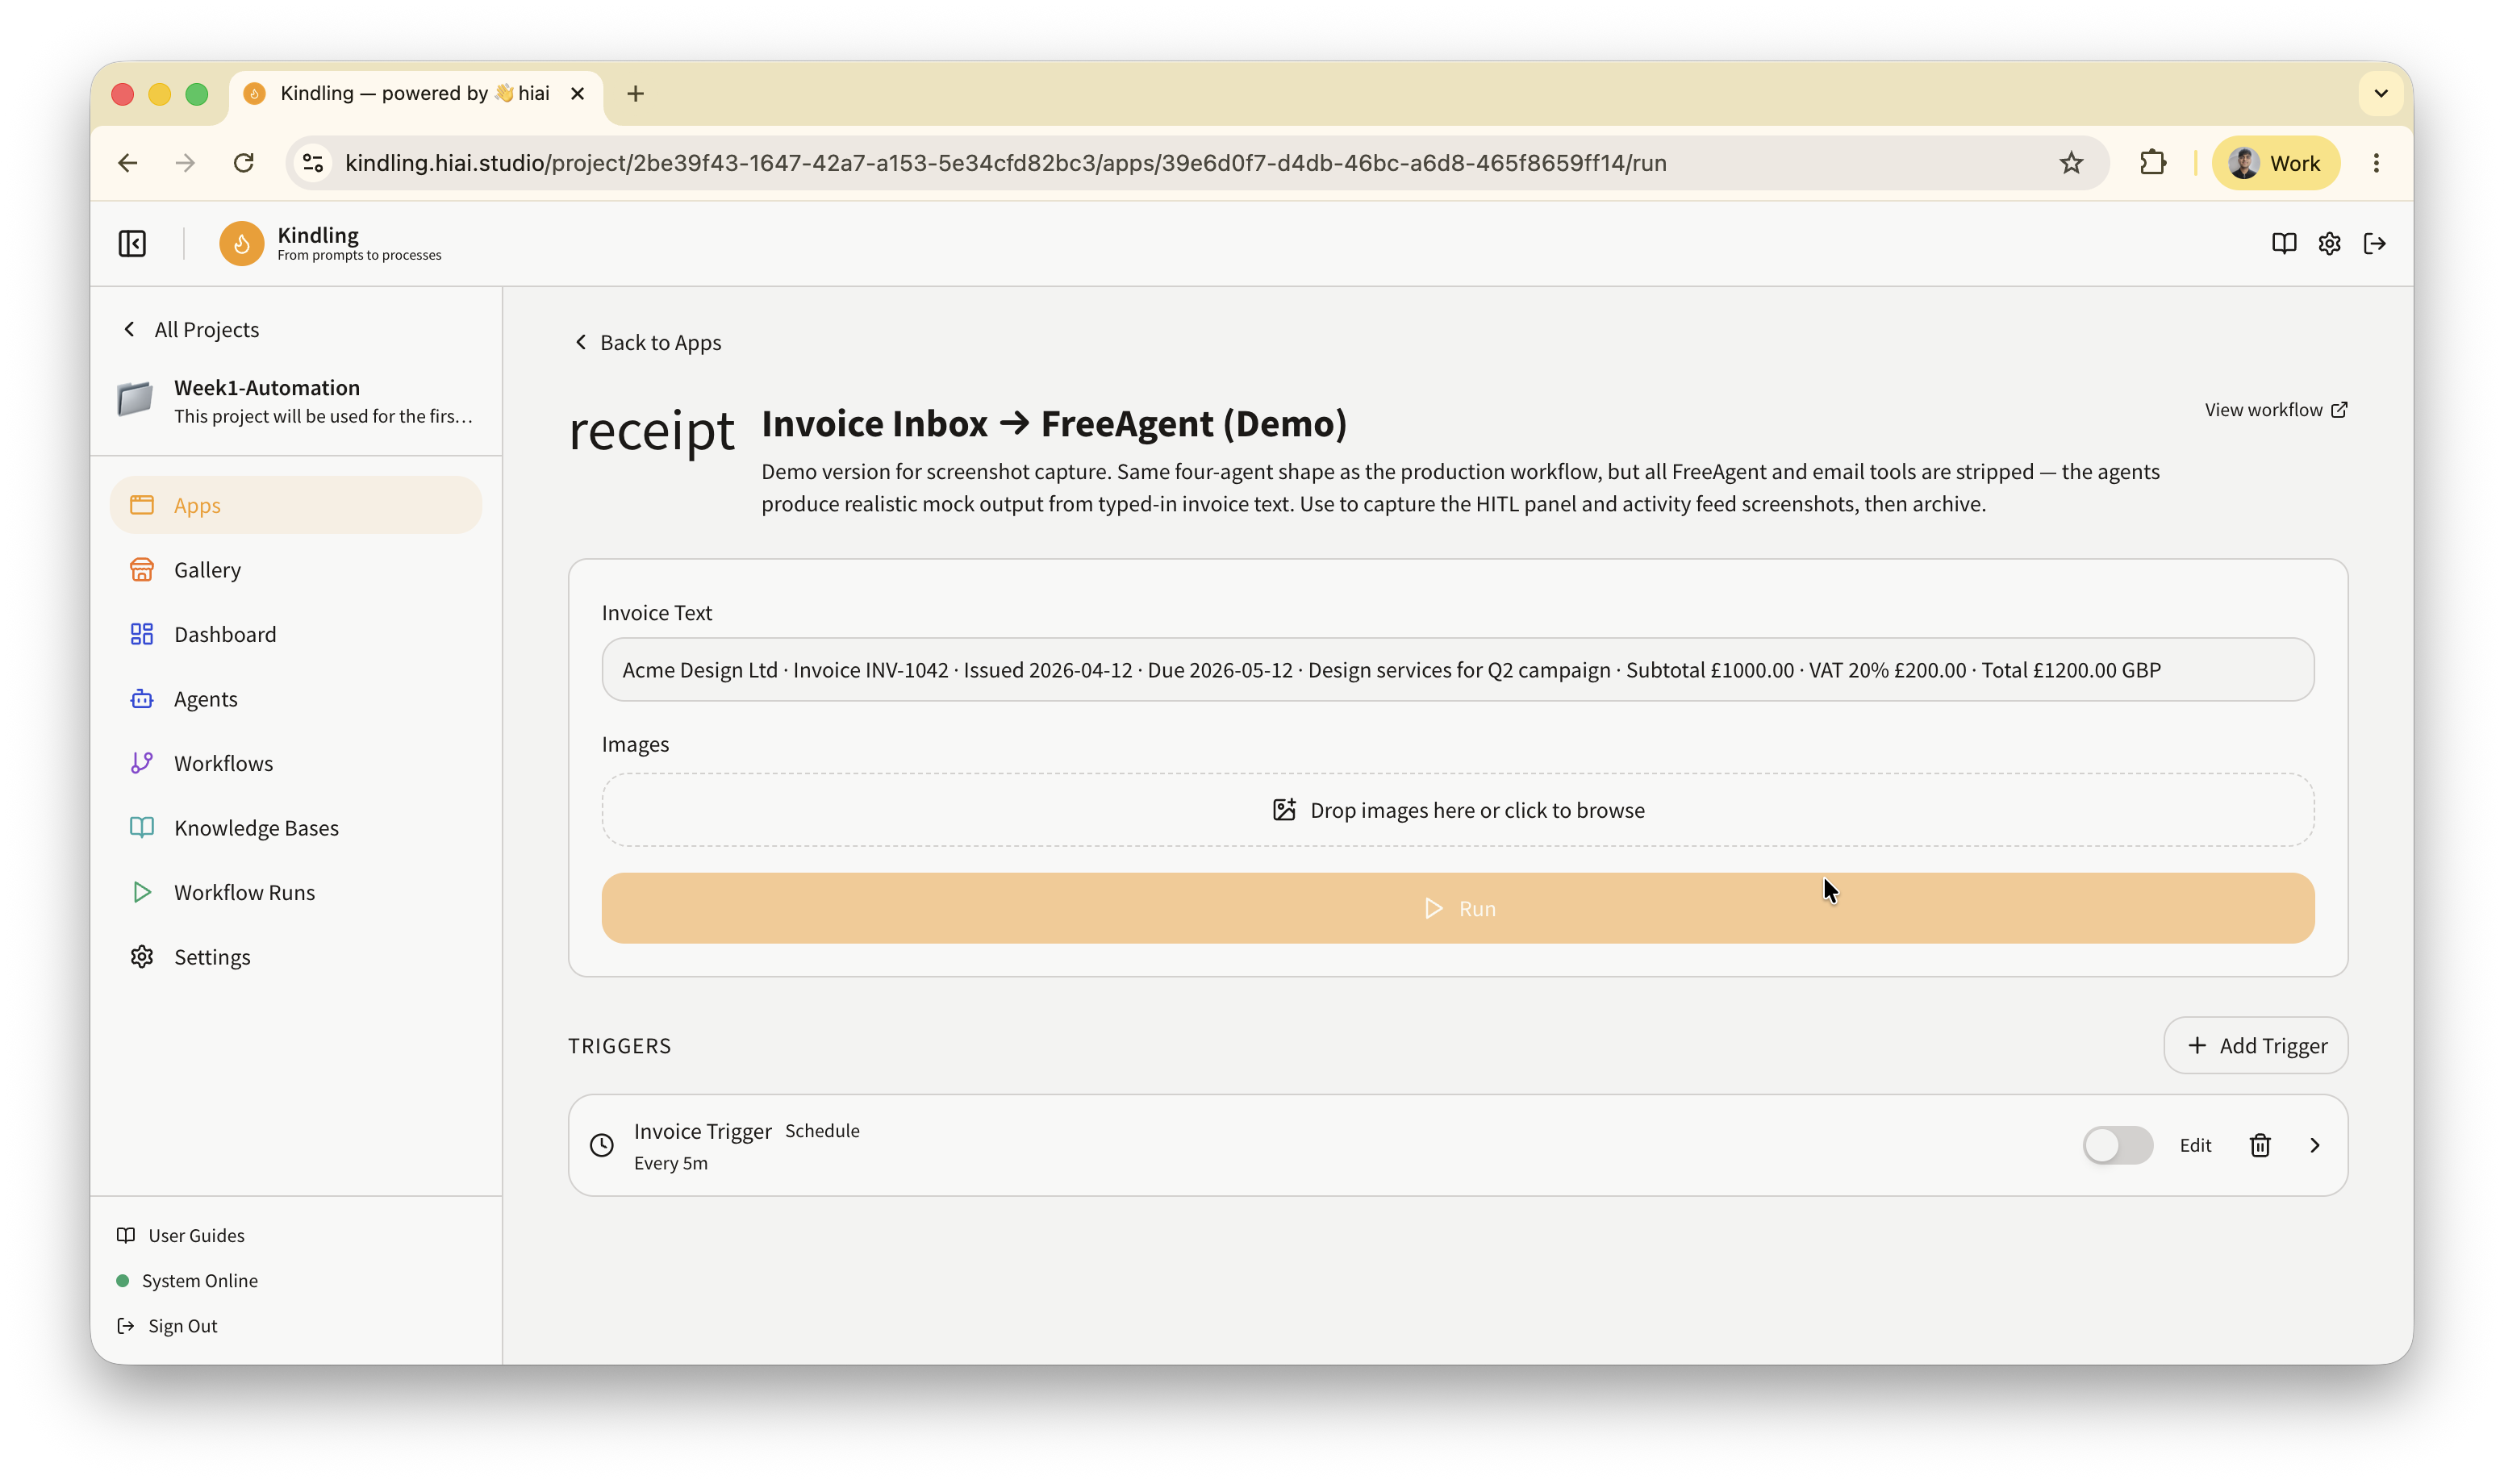2504x1484 pixels.
Task: Click the site info icon in address bar
Action: point(313,163)
